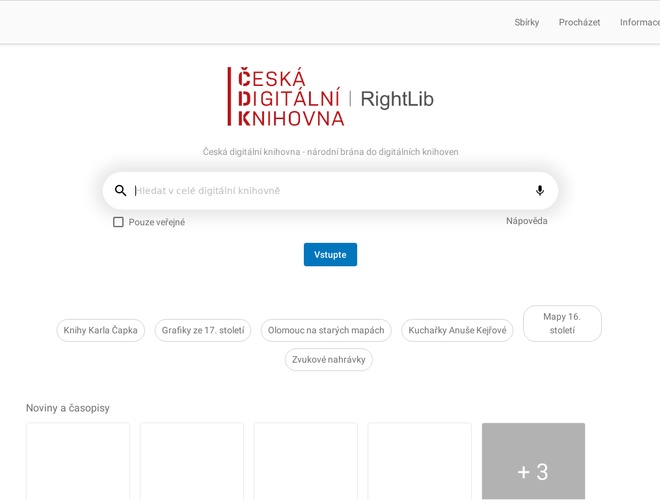Open the Informace menu item

tap(640, 22)
